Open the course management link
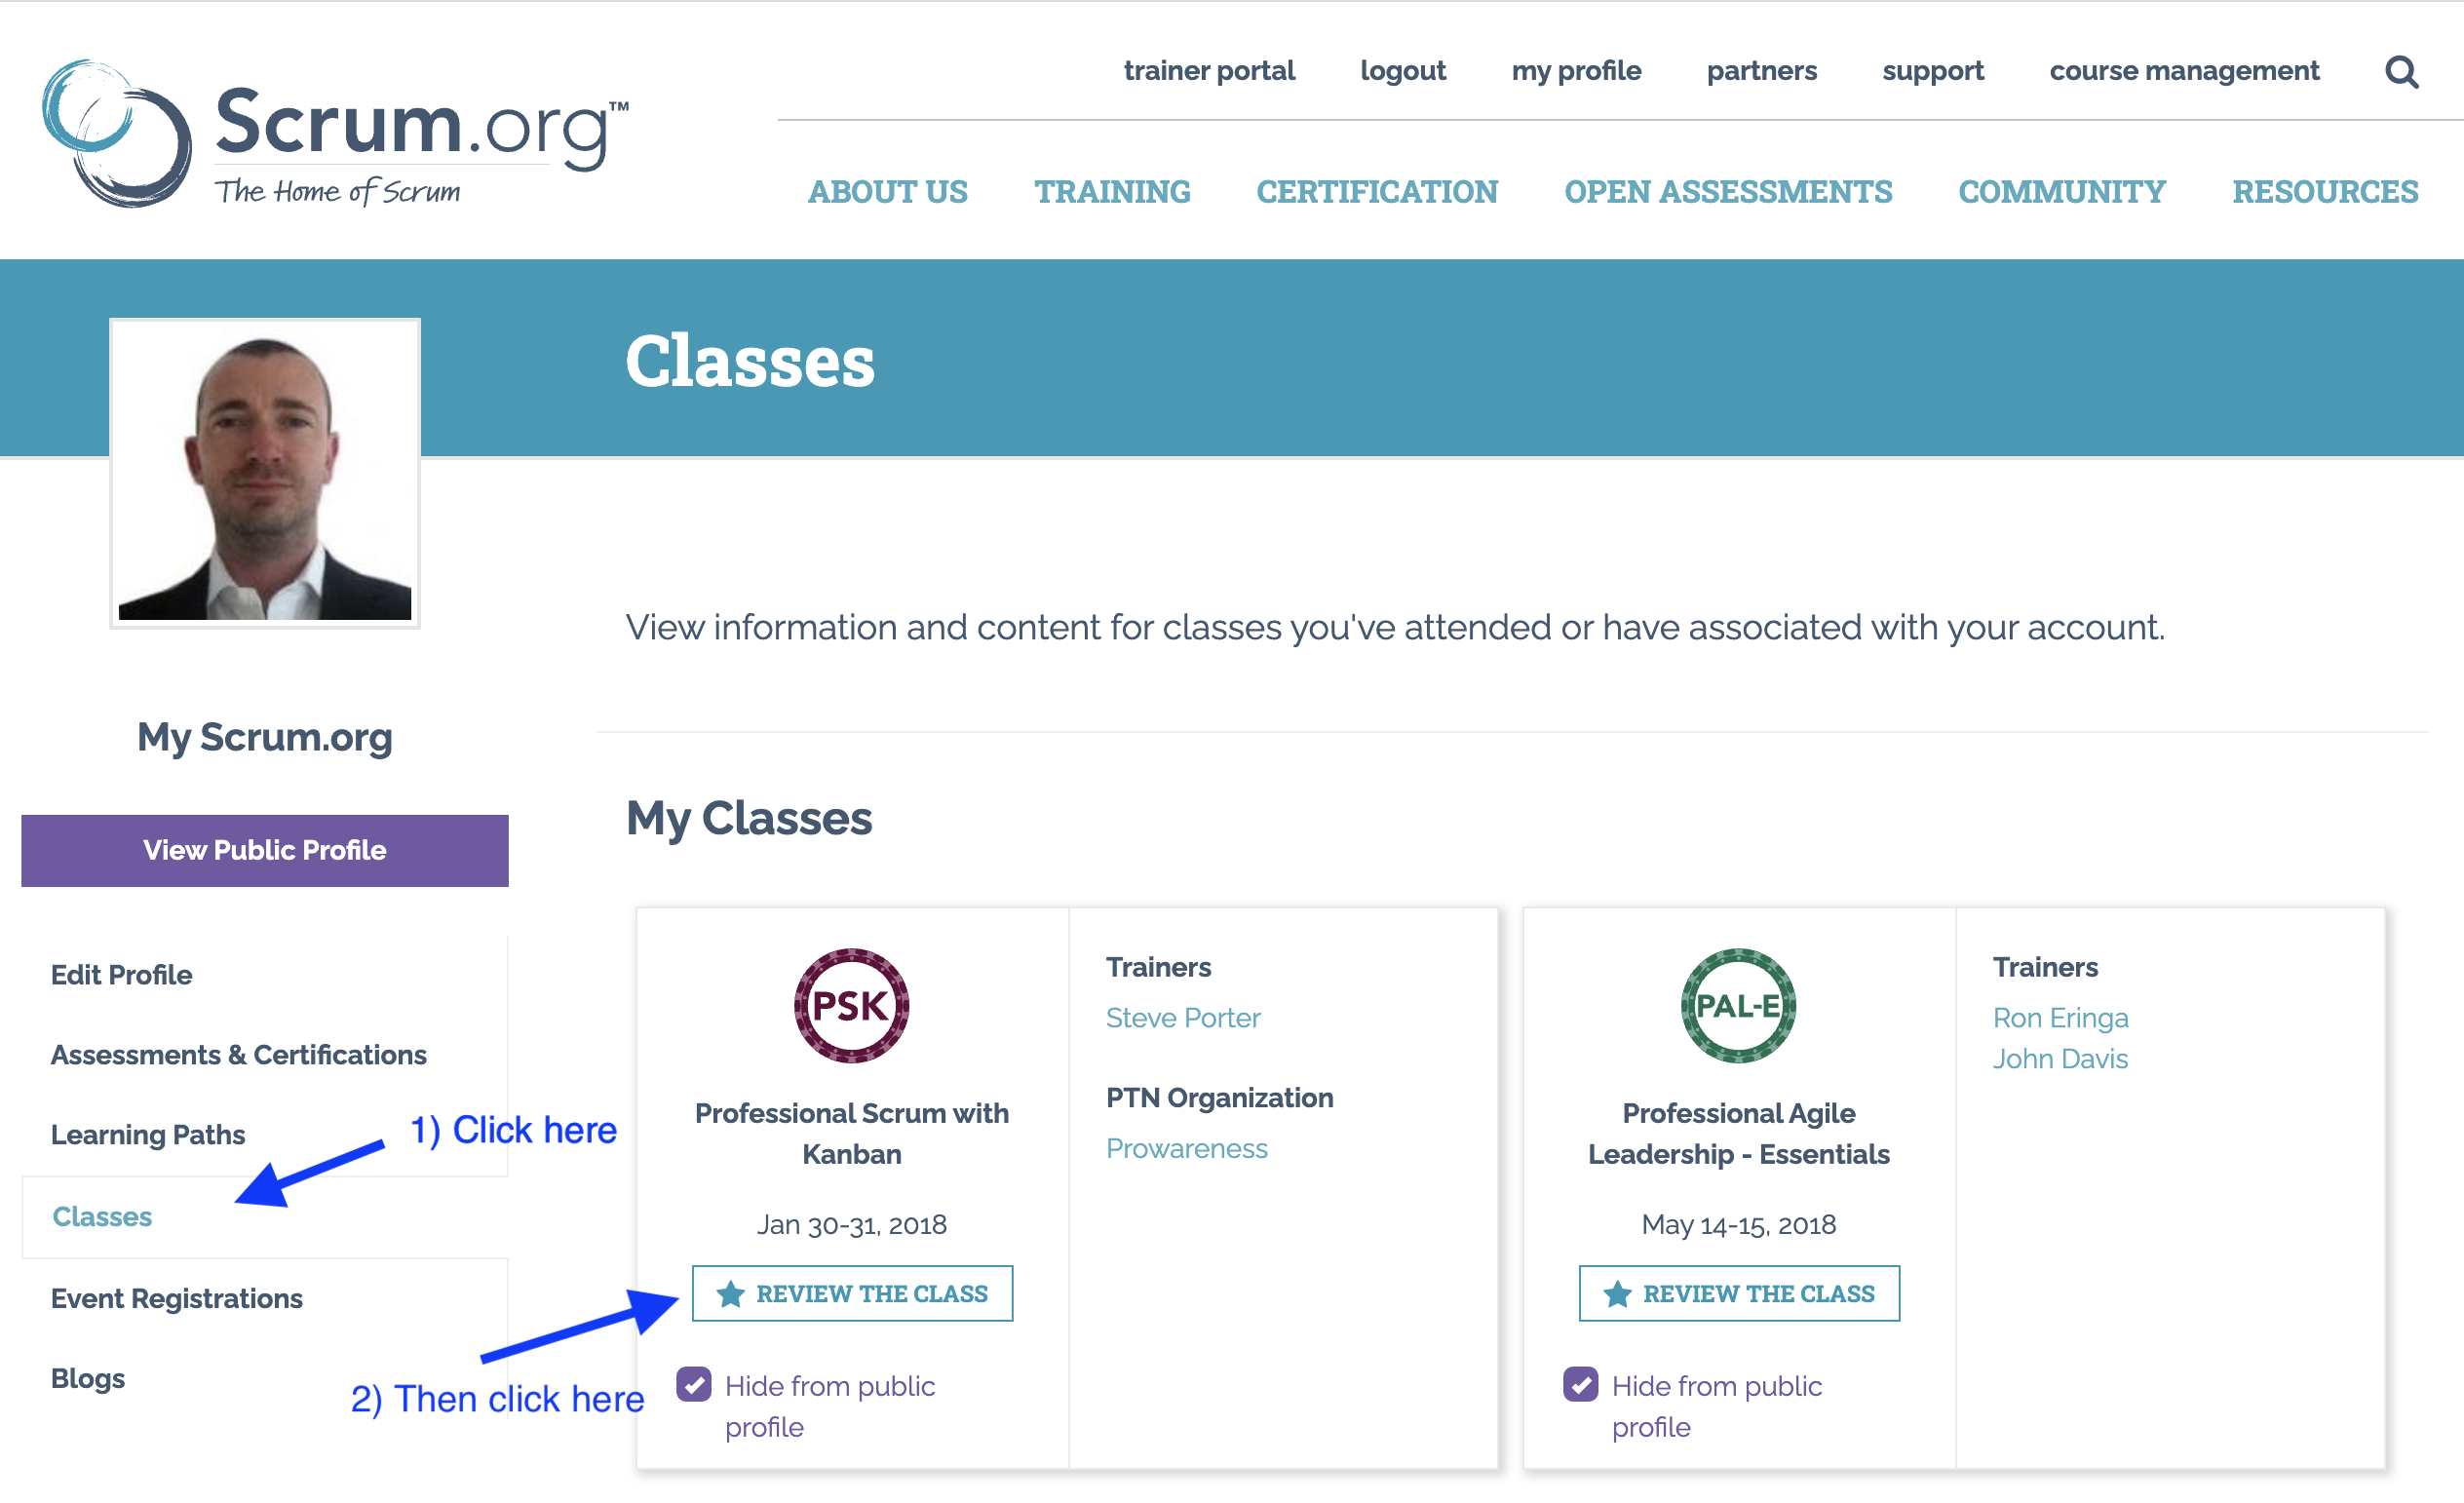The height and width of the screenshot is (1503, 2464). coord(2184,71)
